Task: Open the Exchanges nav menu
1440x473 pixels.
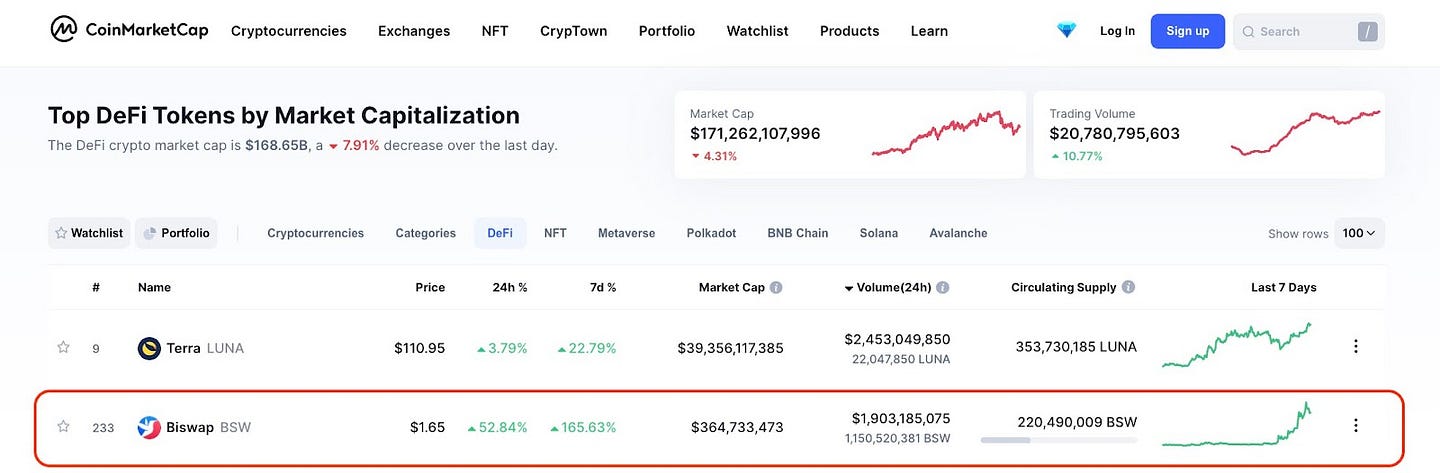Action: [x=414, y=31]
